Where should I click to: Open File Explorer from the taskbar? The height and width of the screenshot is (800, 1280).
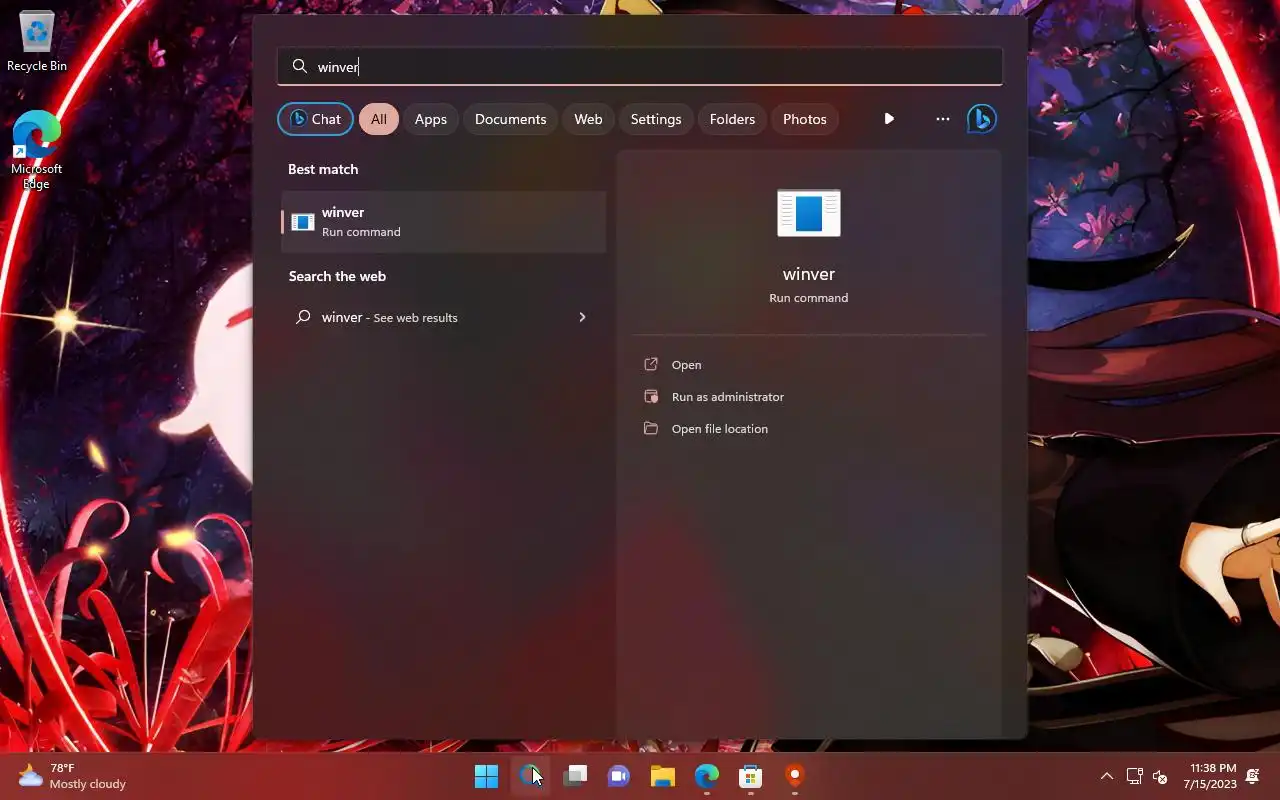663,776
